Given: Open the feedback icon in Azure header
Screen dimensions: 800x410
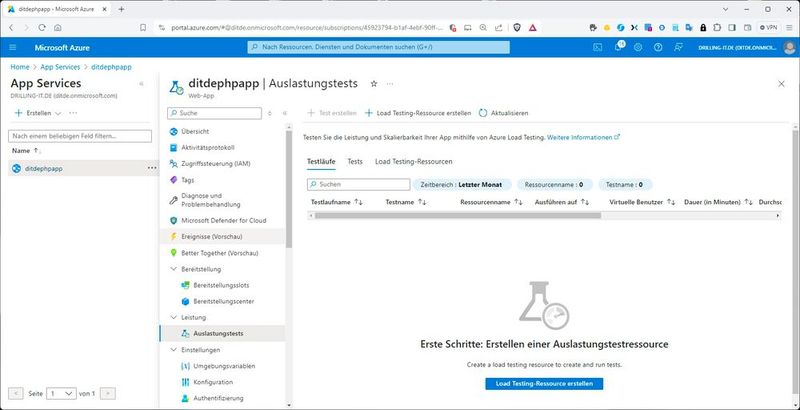Looking at the screenshot, I should pos(678,47).
